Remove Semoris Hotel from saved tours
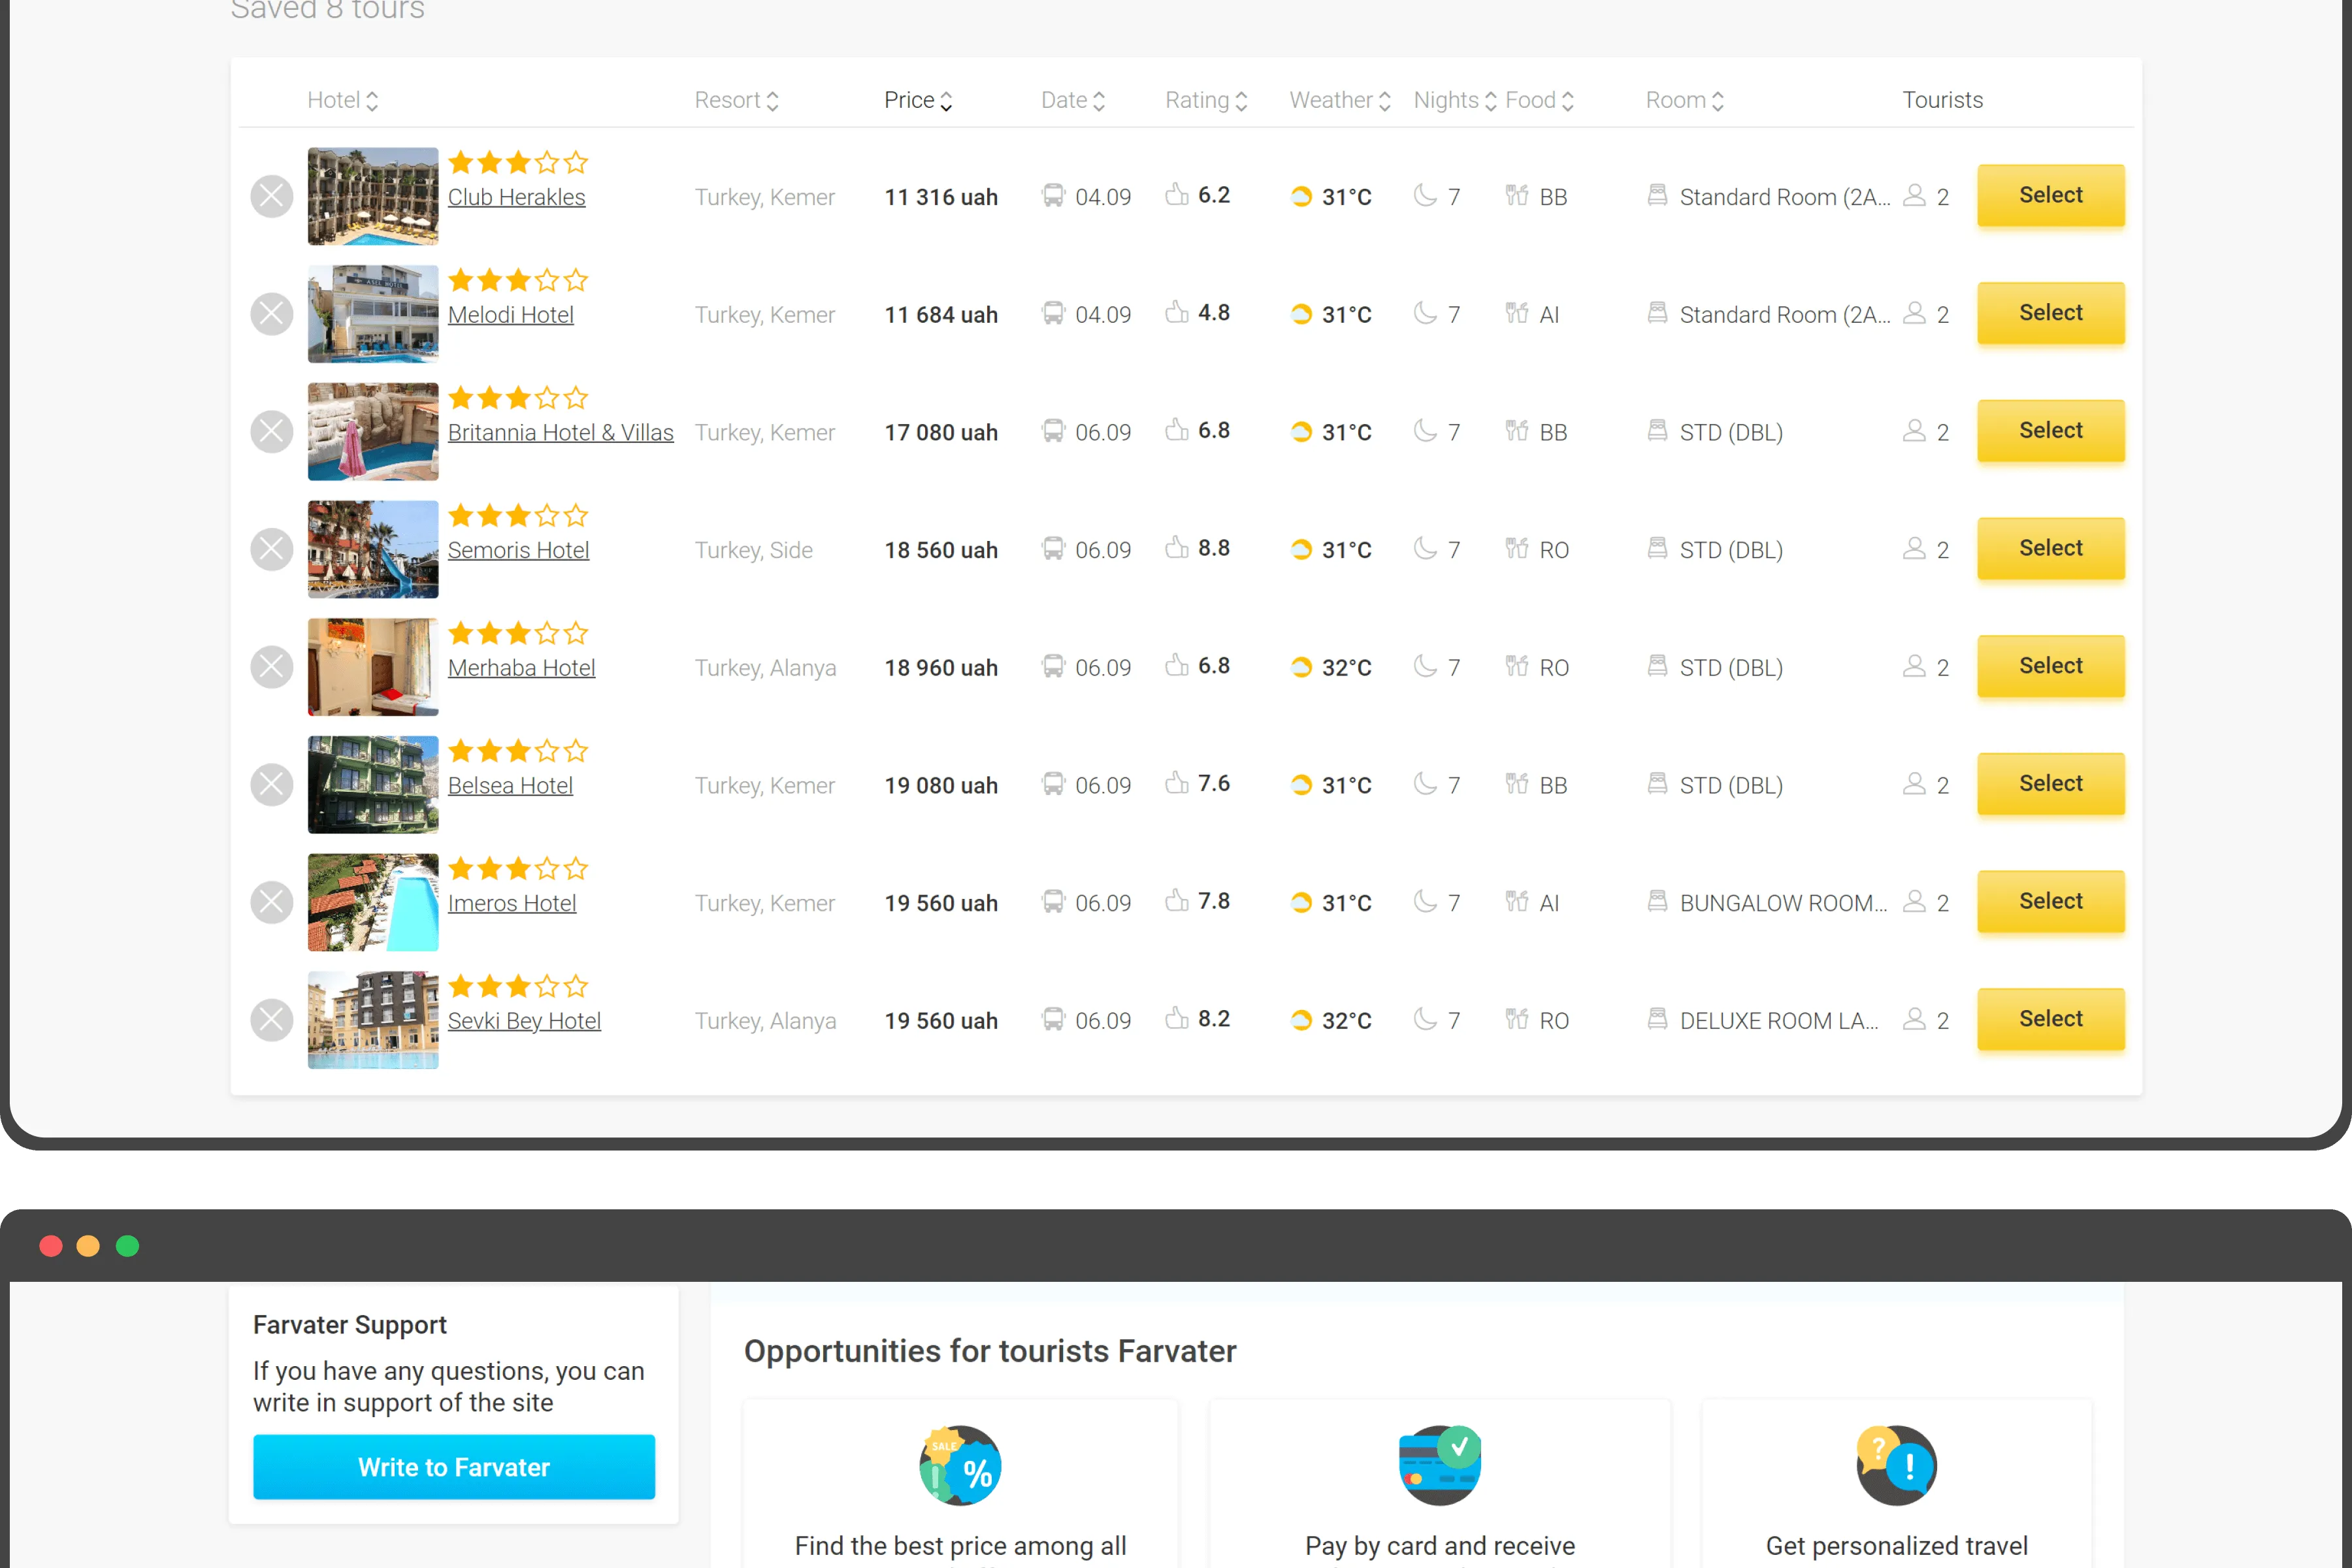Screen dimensions: 2352x1568 point(271,549)
